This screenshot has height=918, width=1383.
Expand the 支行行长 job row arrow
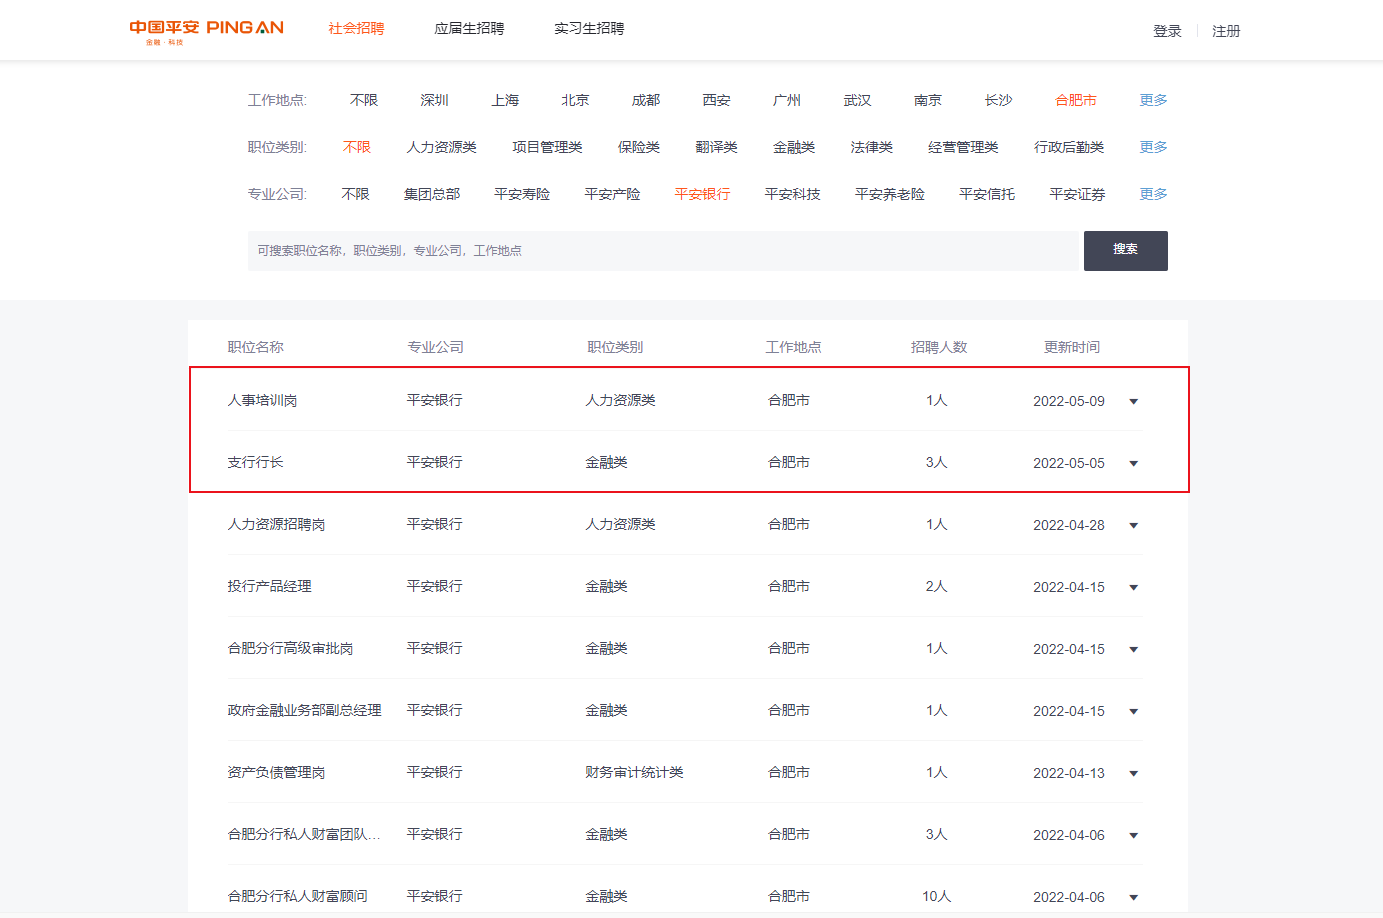[1133, 464]
